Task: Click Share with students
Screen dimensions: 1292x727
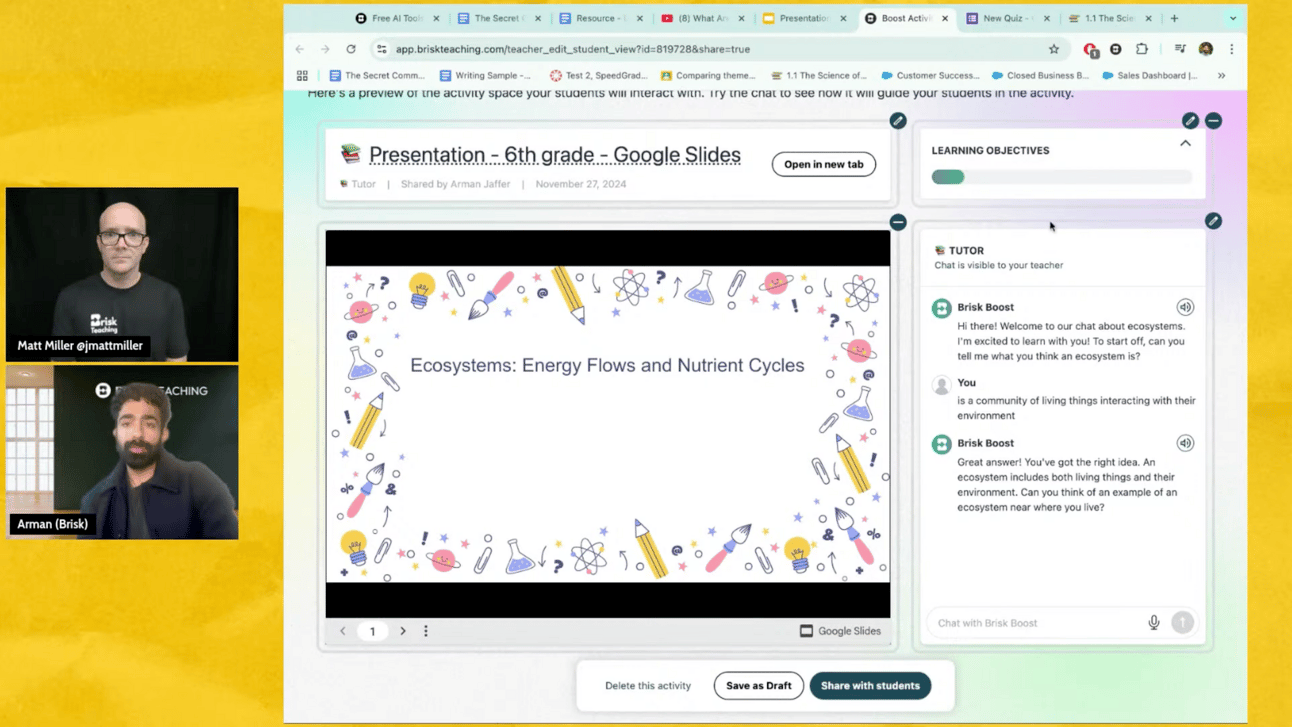Action: (870, 686)
